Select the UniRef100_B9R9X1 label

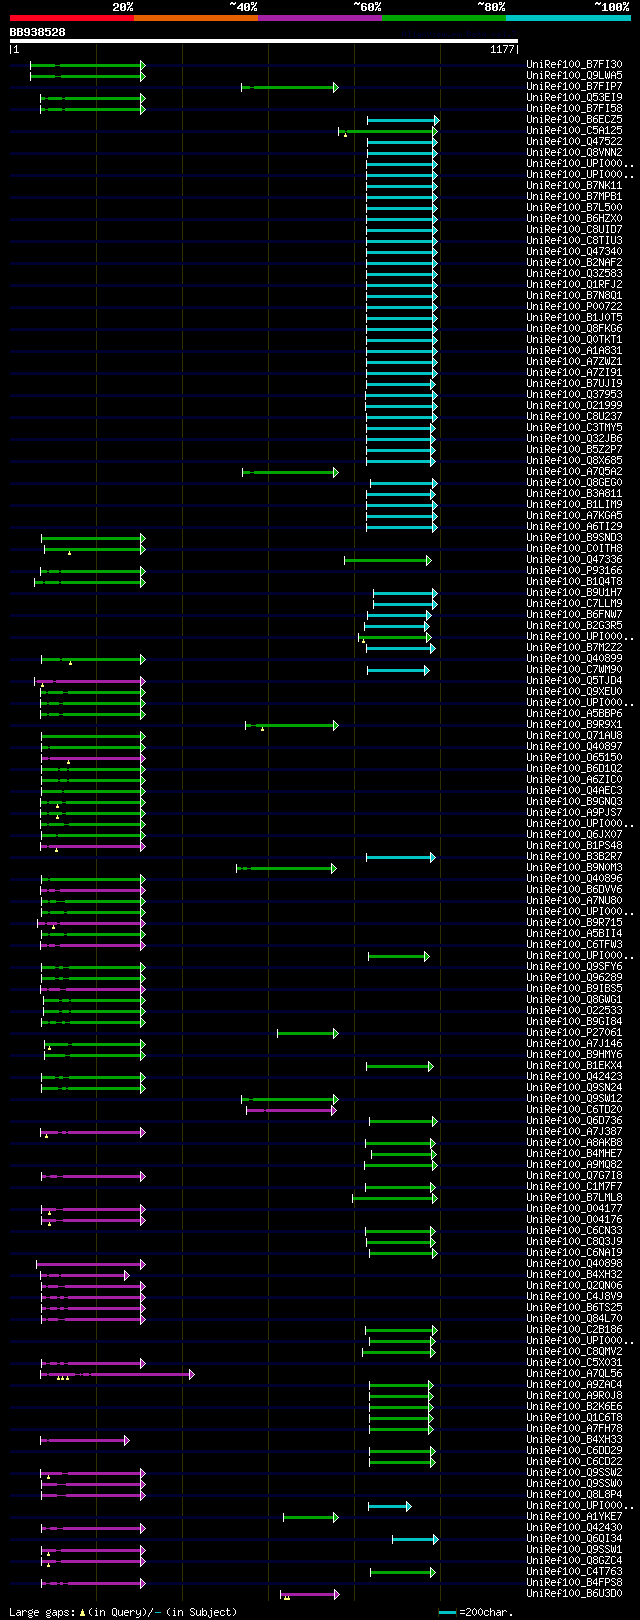click(574, 725)
